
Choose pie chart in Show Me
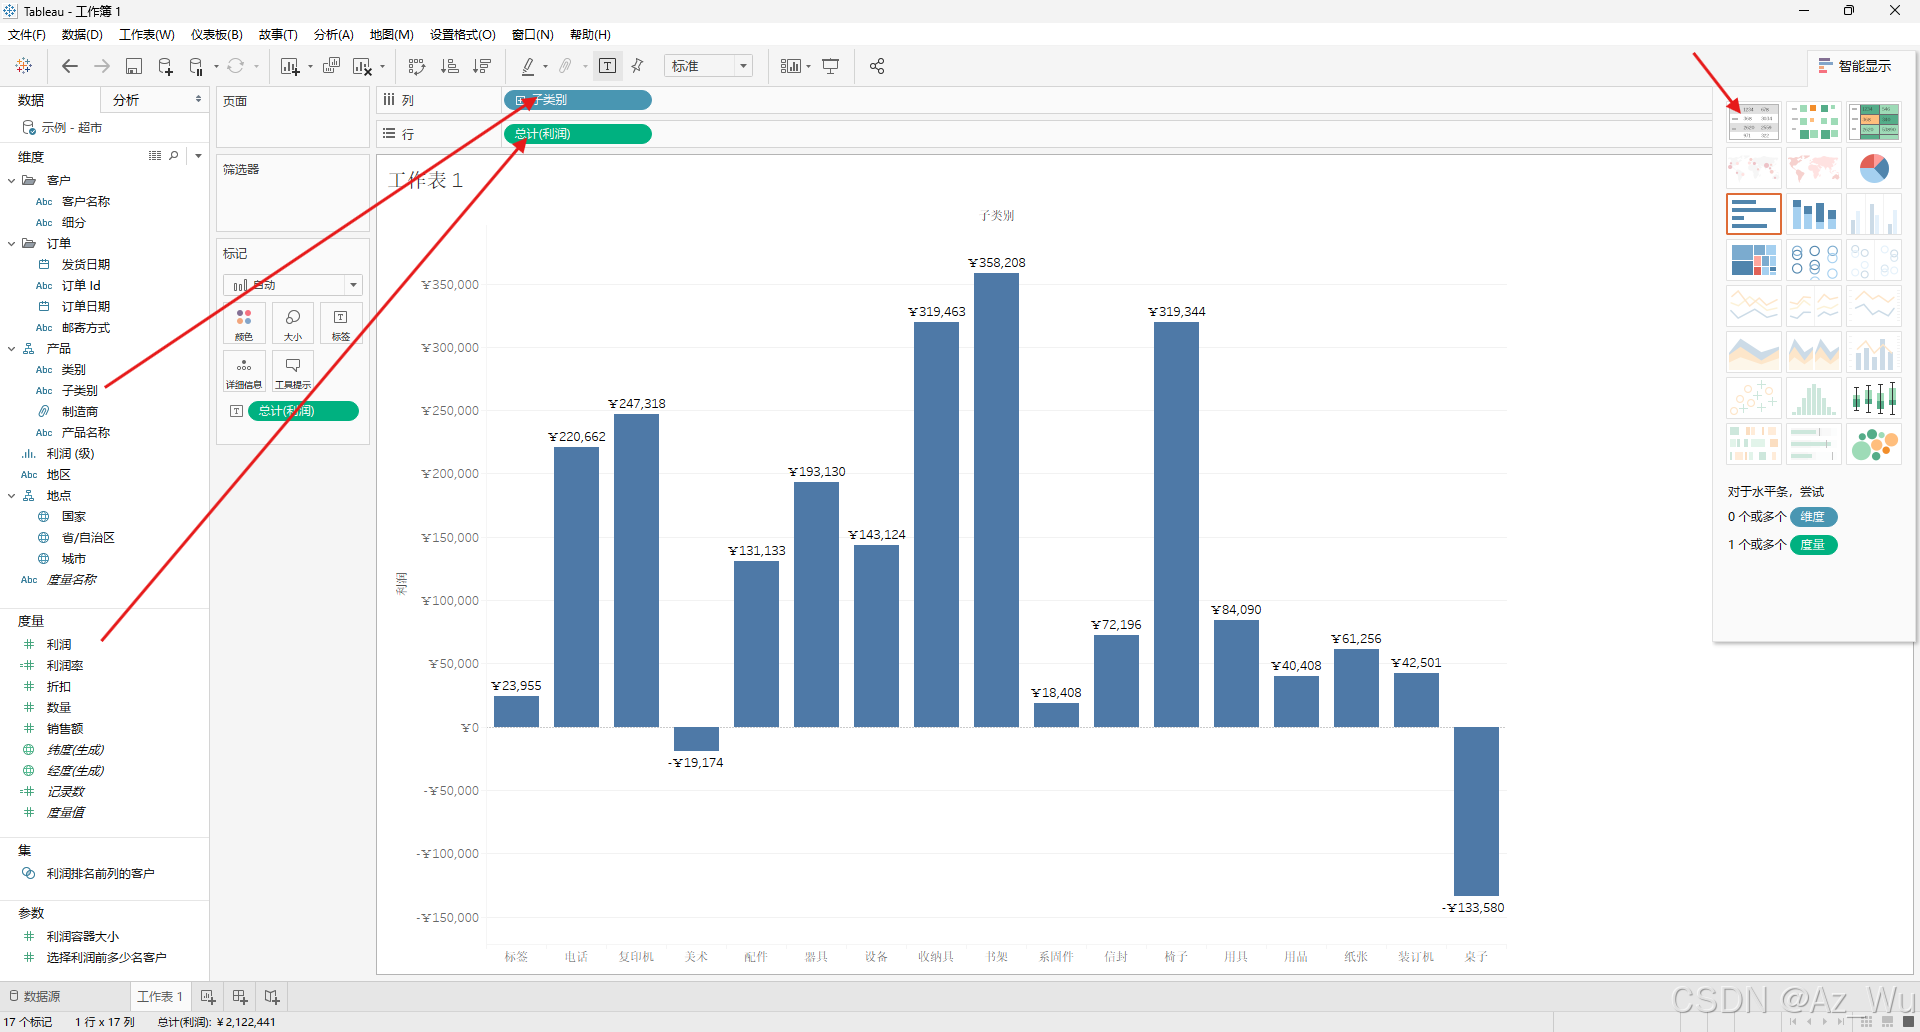click(1874, 168)
